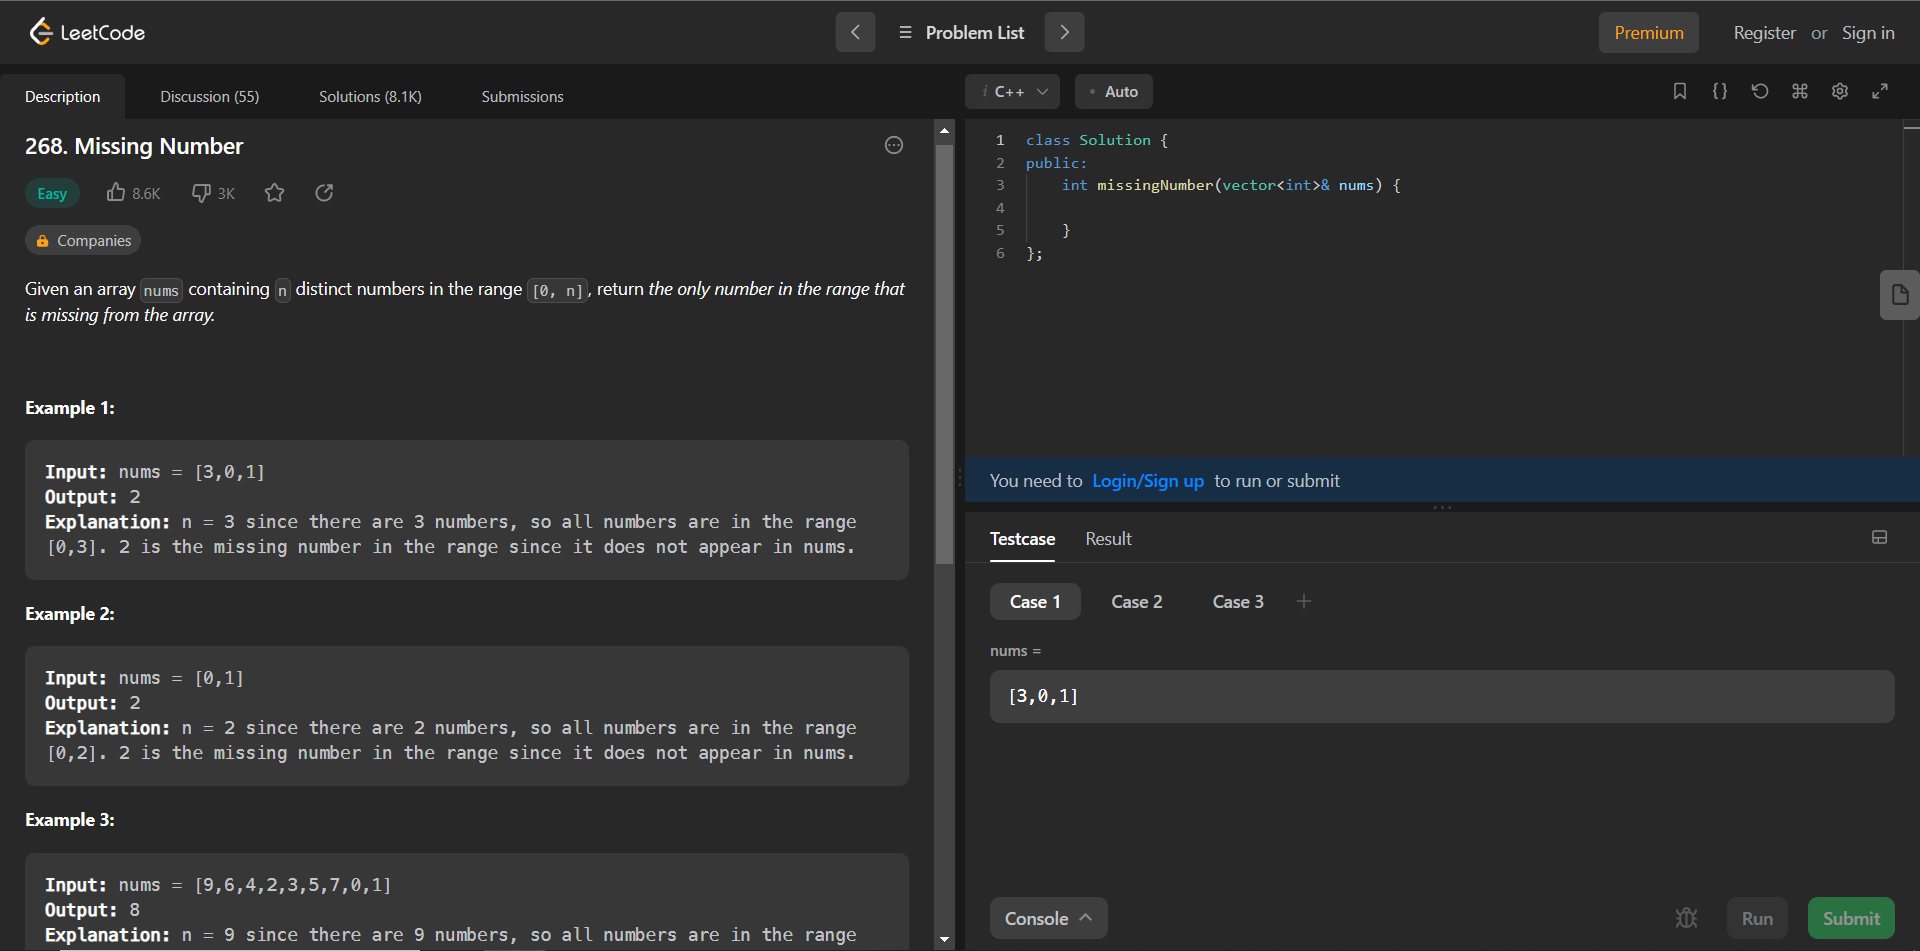Image resolution: width=1920 pixels, height=951 pixels.
Task: Star this problem as favorite
Action: point(274,193)
